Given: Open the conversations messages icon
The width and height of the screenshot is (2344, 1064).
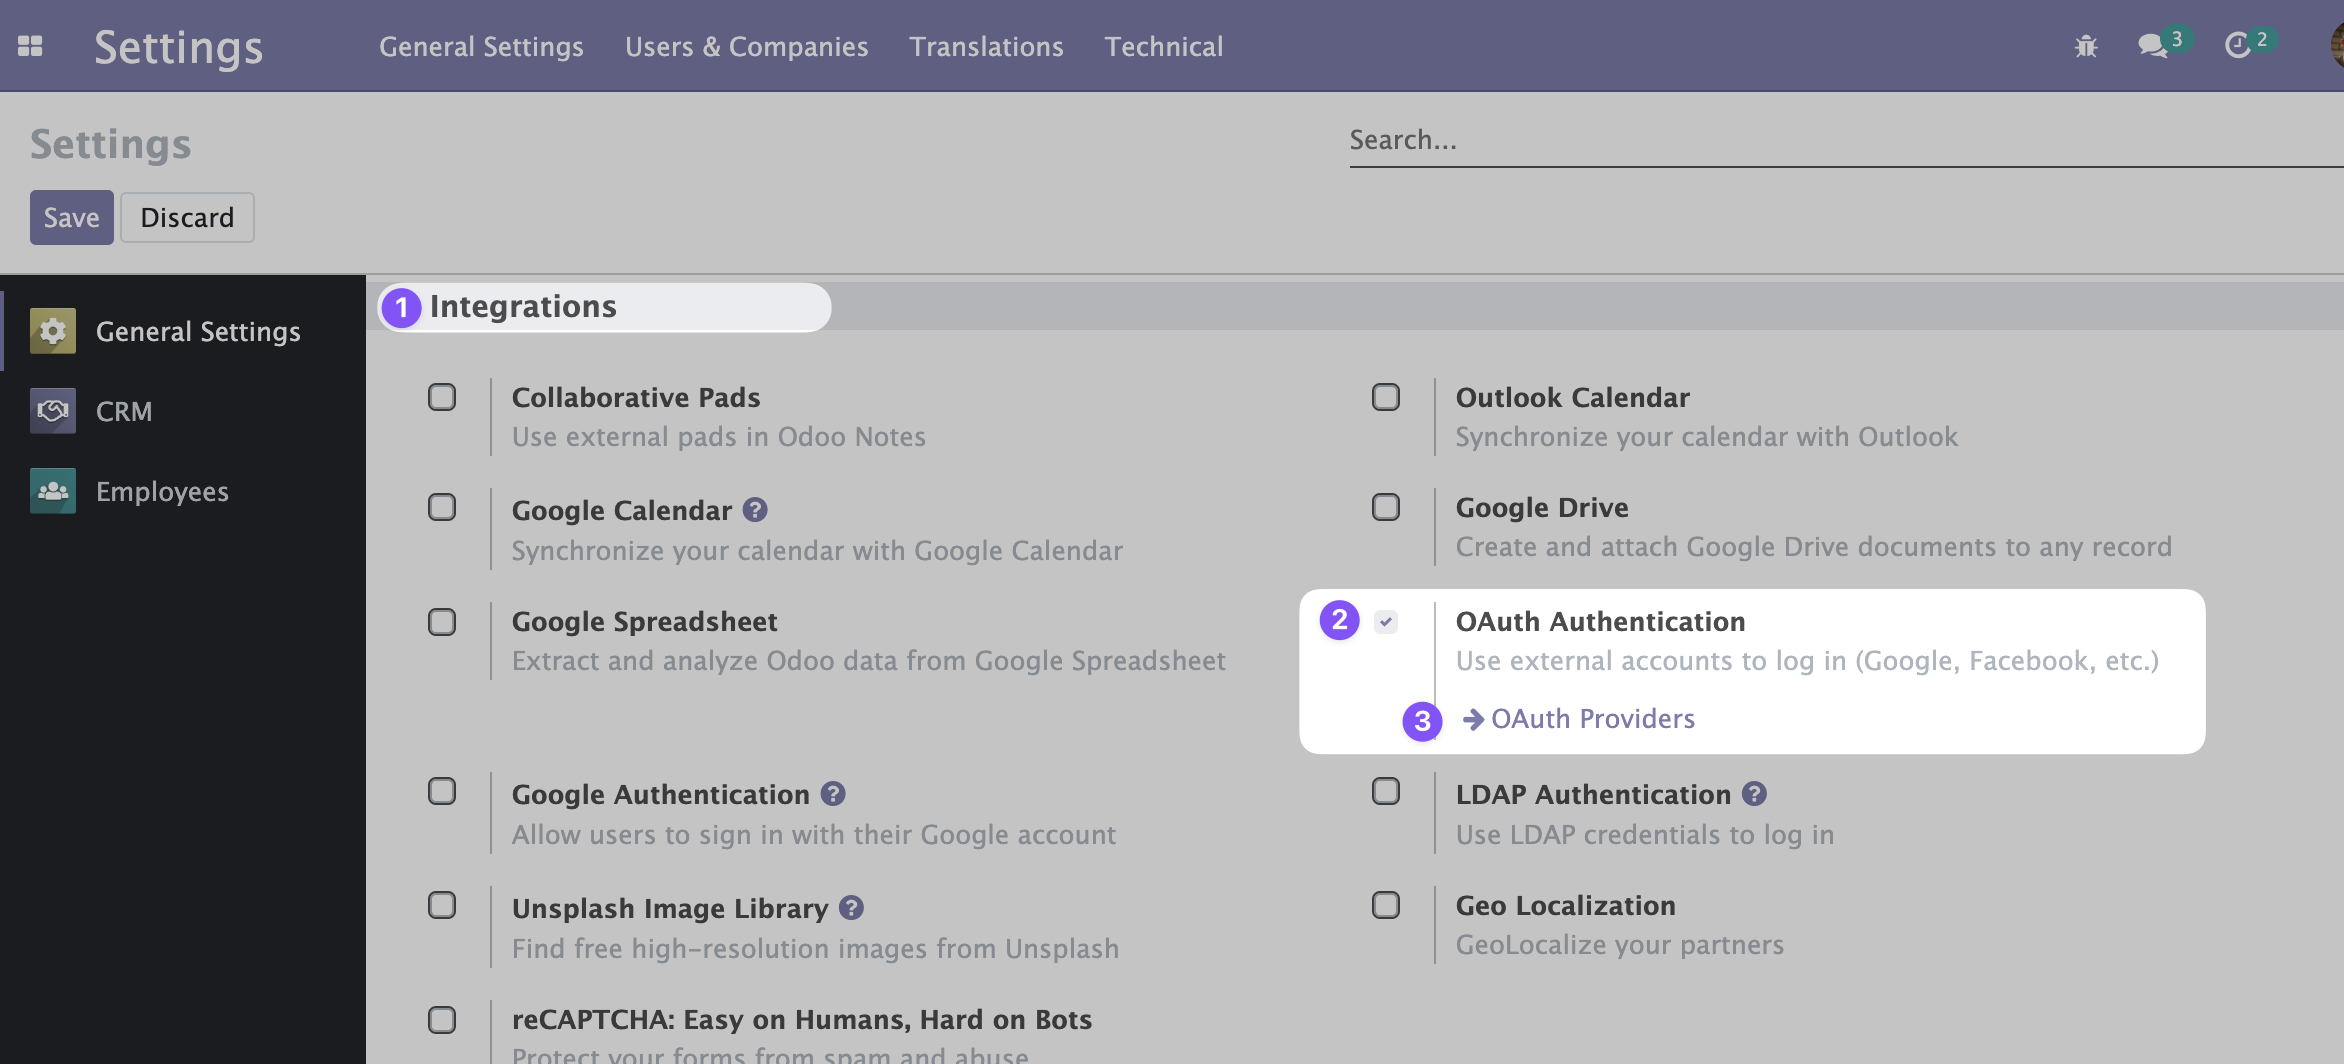Looking at the screenshot, I should (x=2151, y=46).
